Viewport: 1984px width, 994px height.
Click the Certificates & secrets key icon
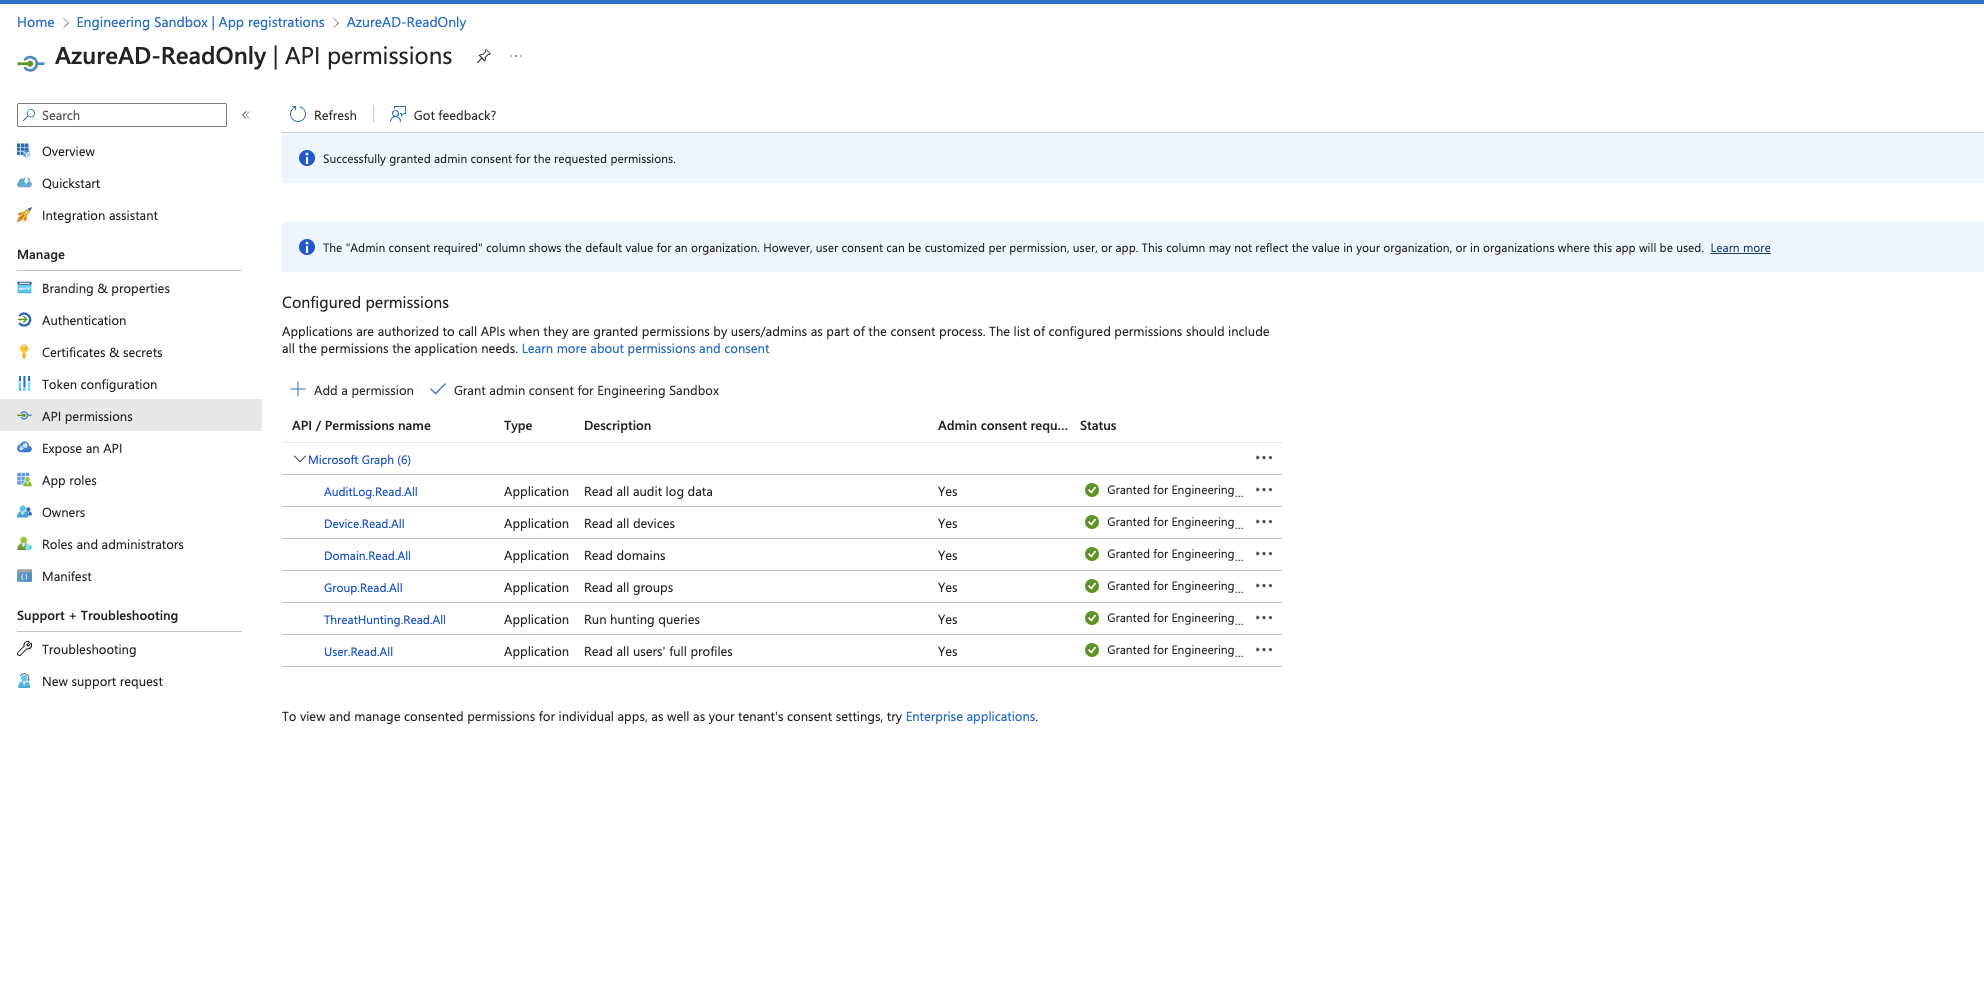[24, 352]
